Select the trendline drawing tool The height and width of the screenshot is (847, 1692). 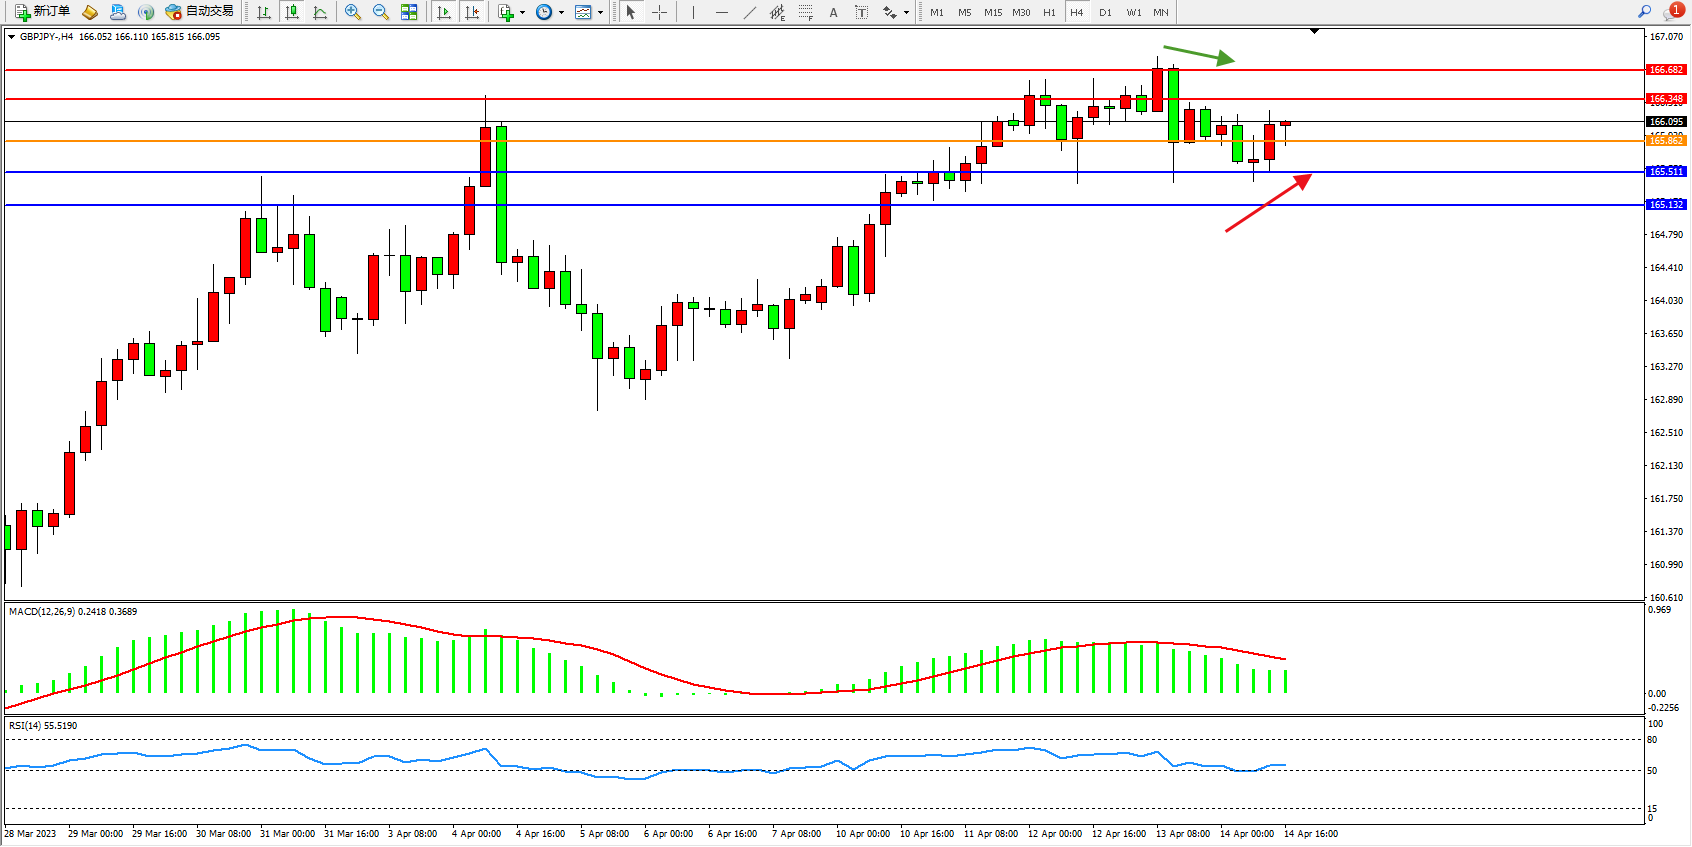pos(750,12)
